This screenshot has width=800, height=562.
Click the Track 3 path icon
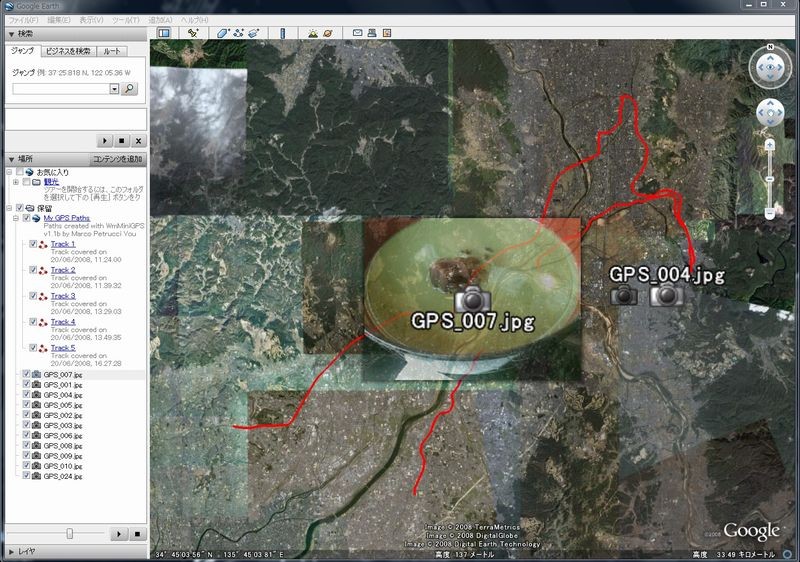pyautogui.click(x=43, y=296)
